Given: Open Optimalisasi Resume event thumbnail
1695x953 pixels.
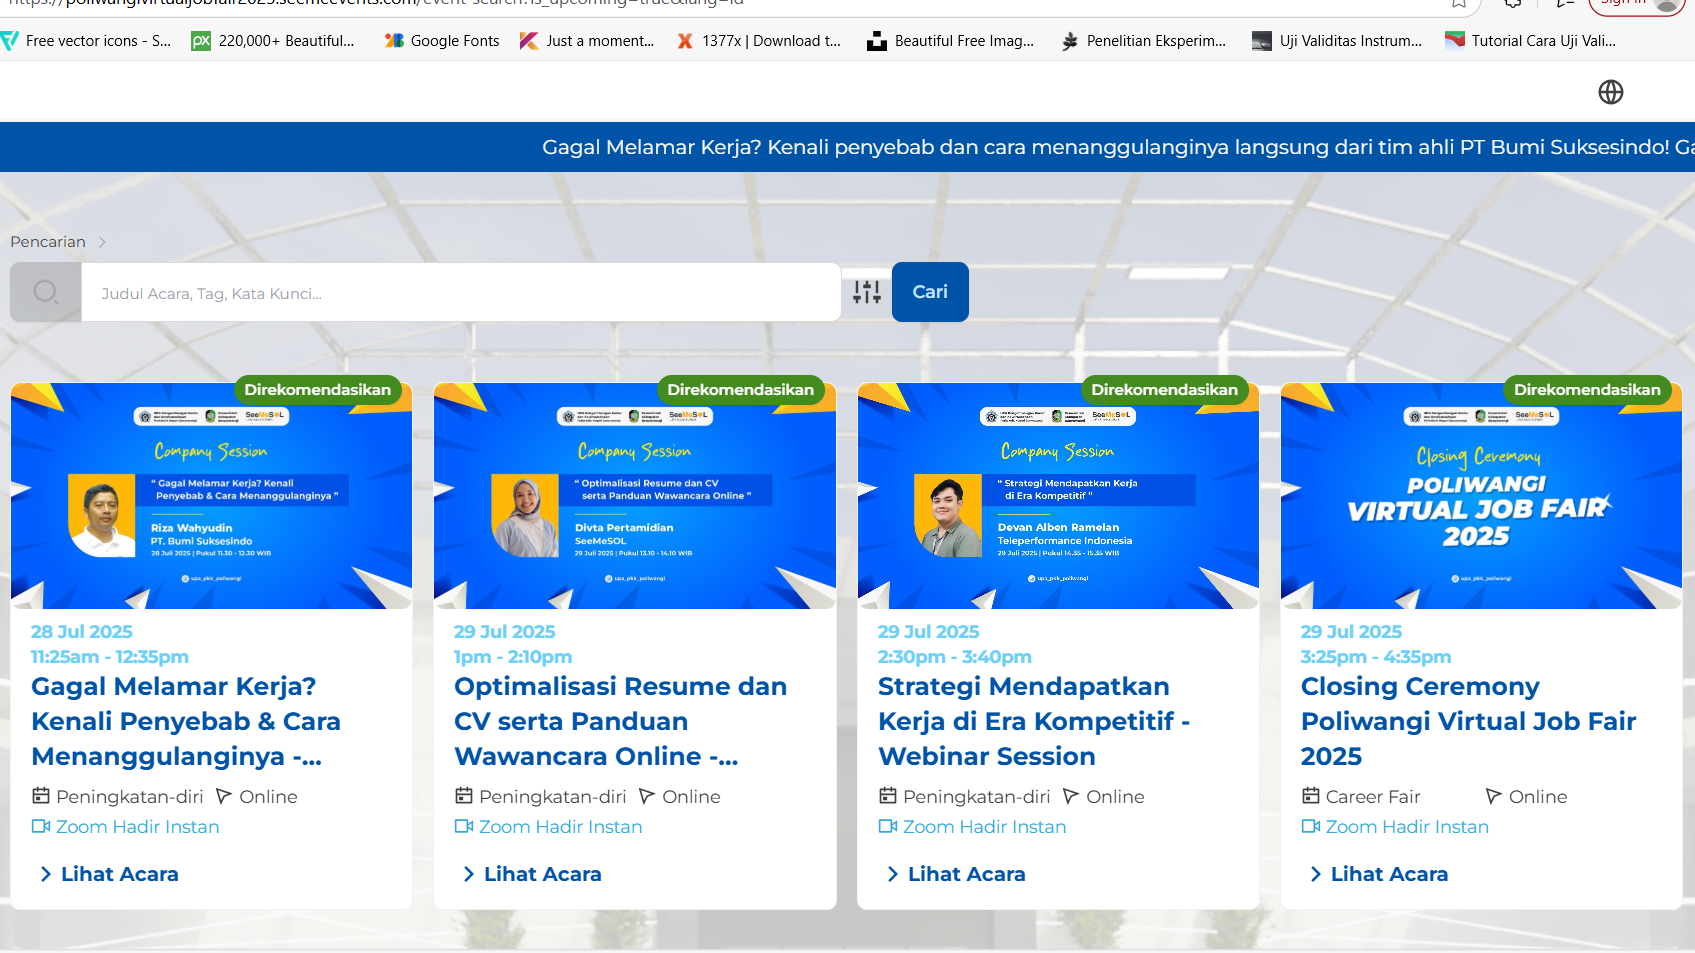Looking at the screenshot, I should pyautogui.click(x=635, y=496).
